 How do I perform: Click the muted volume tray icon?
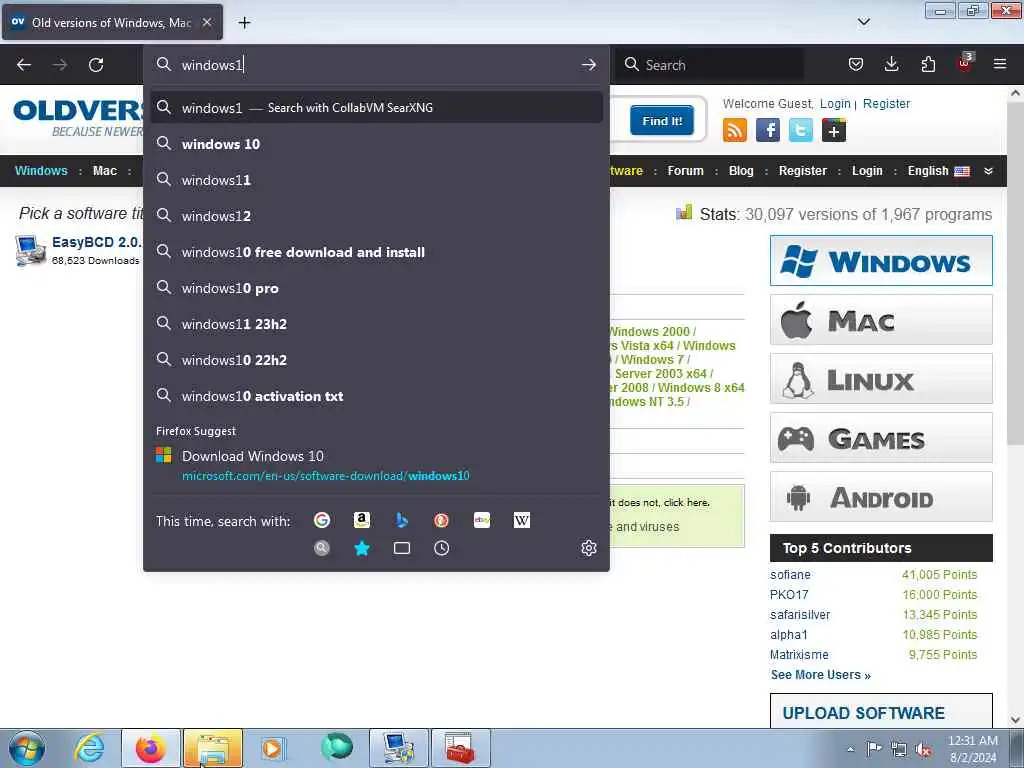pos(923,750)
